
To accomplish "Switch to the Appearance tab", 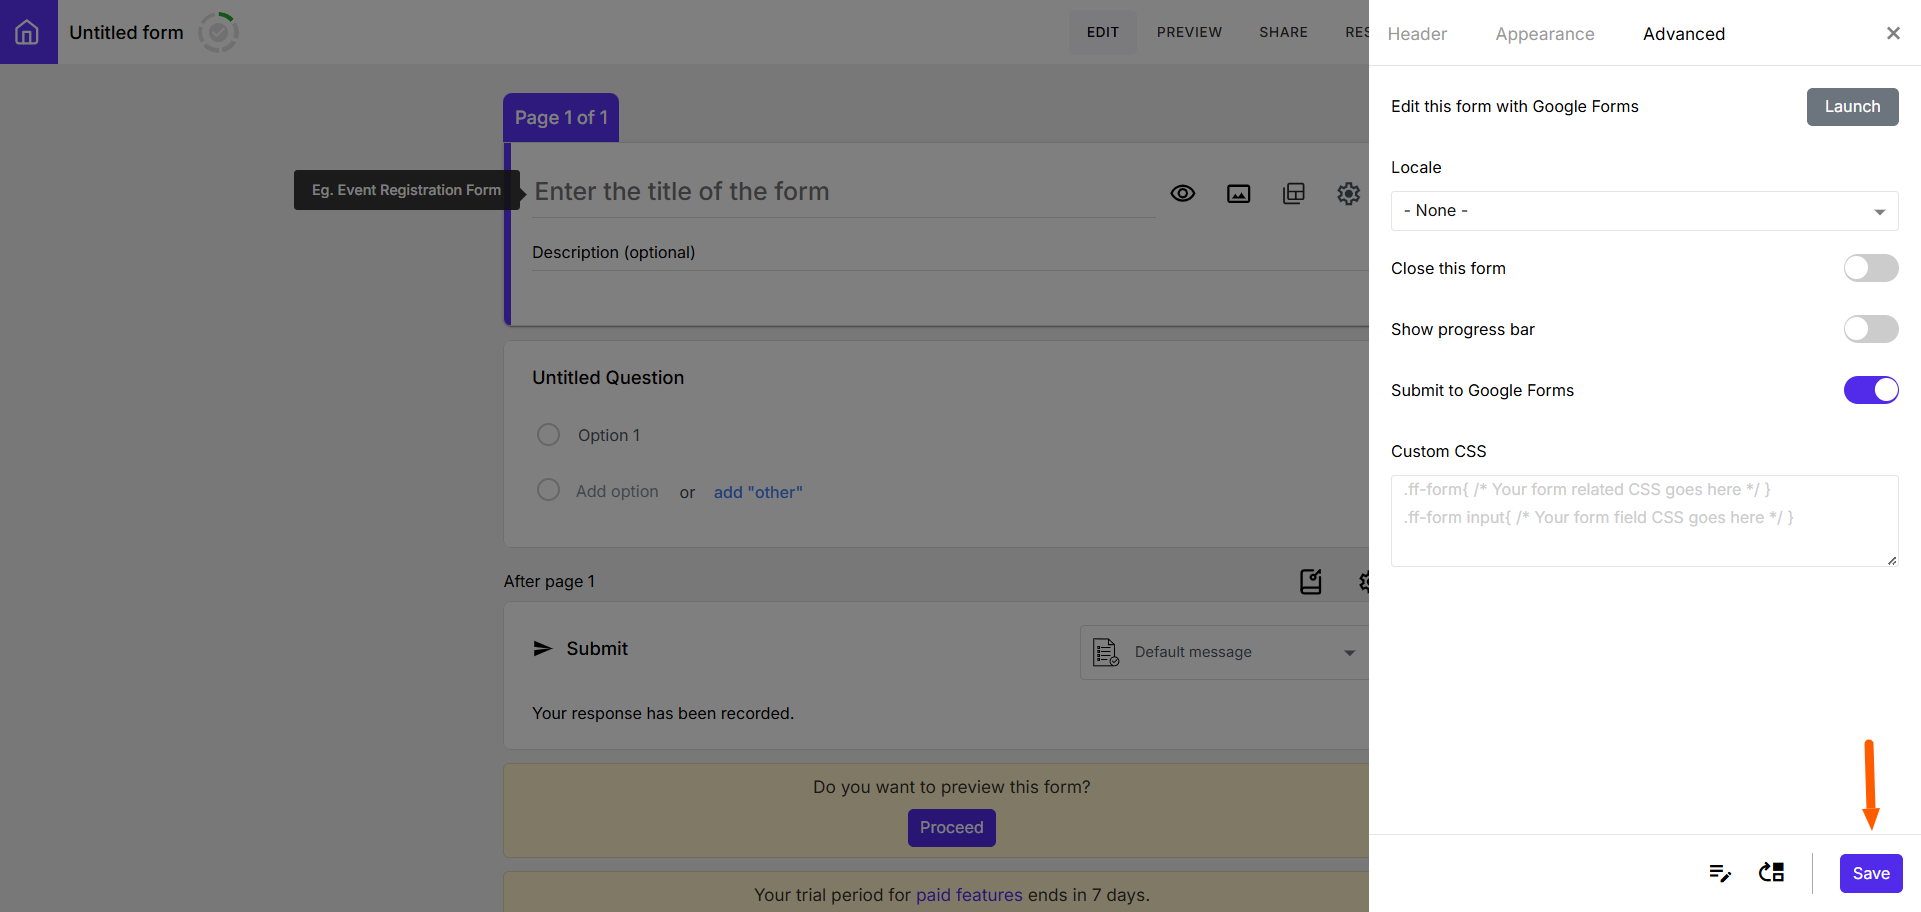I will point(1544,33).
